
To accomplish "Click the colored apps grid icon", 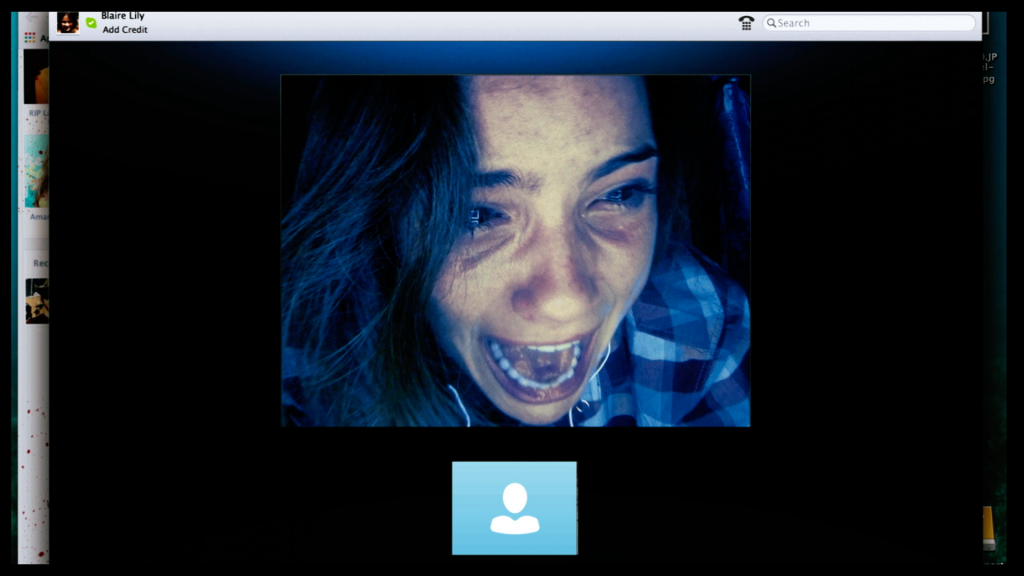I will click(30, 37).
